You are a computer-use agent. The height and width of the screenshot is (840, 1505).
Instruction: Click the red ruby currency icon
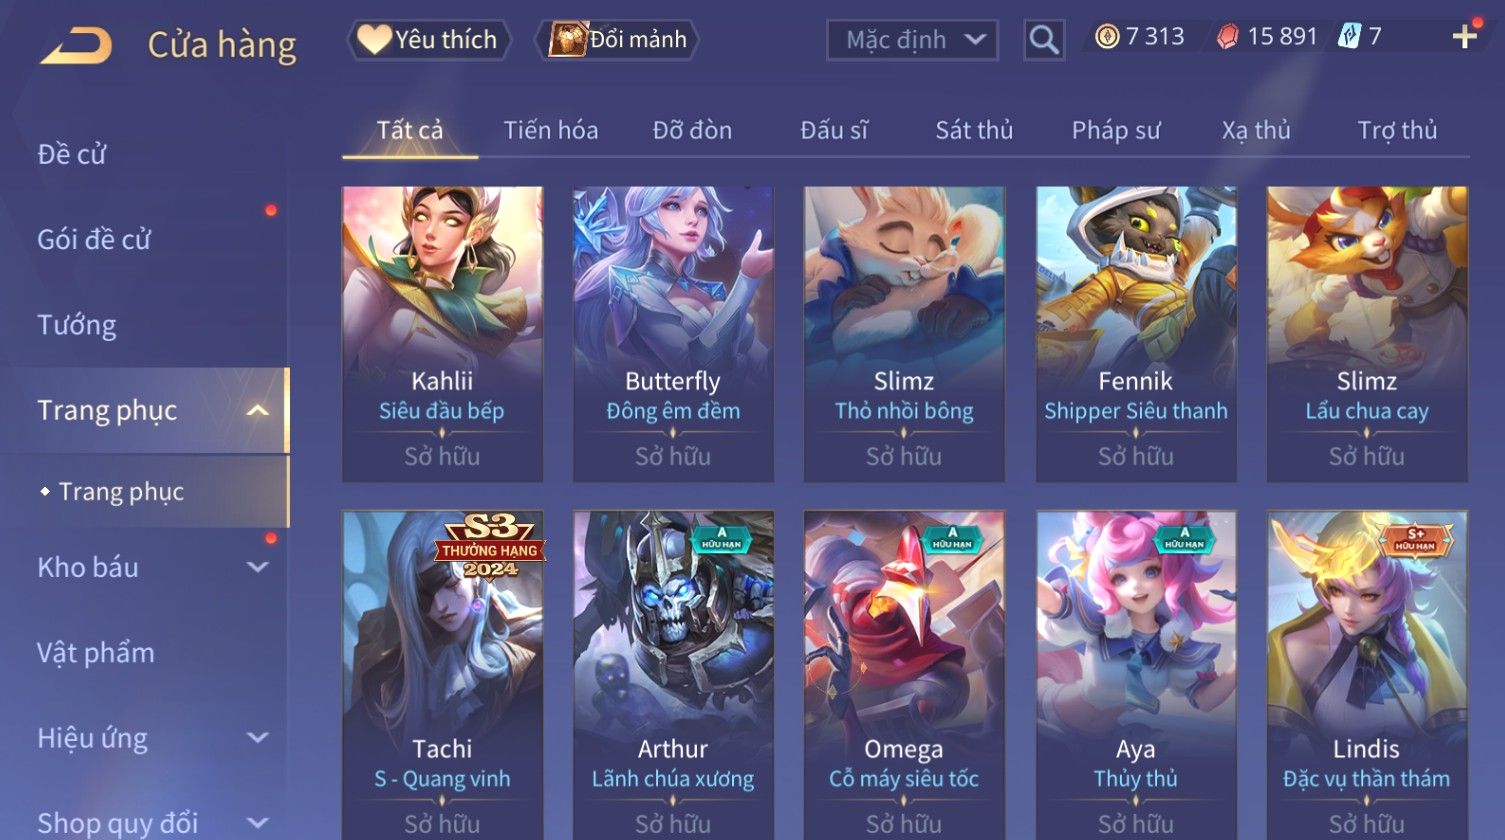click(x=1227, y=38)
